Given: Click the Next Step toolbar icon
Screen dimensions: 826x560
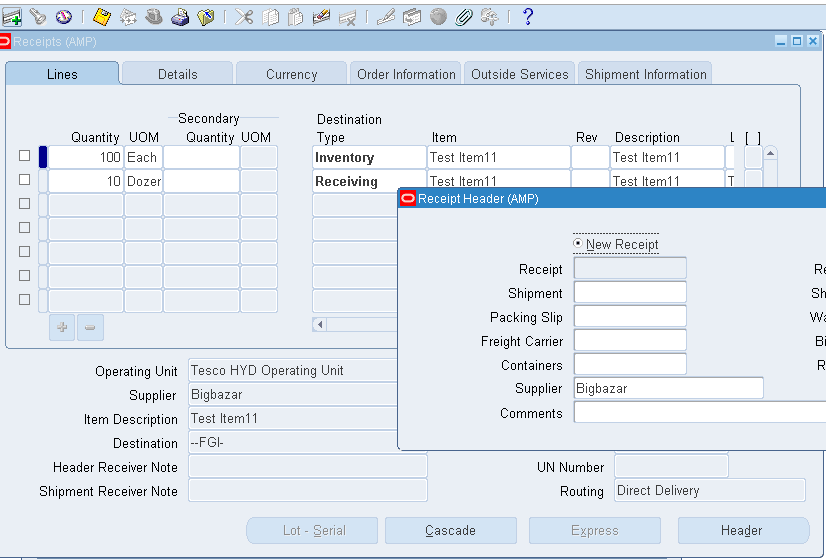Looking at the screenshot, I should pos(128,17).
